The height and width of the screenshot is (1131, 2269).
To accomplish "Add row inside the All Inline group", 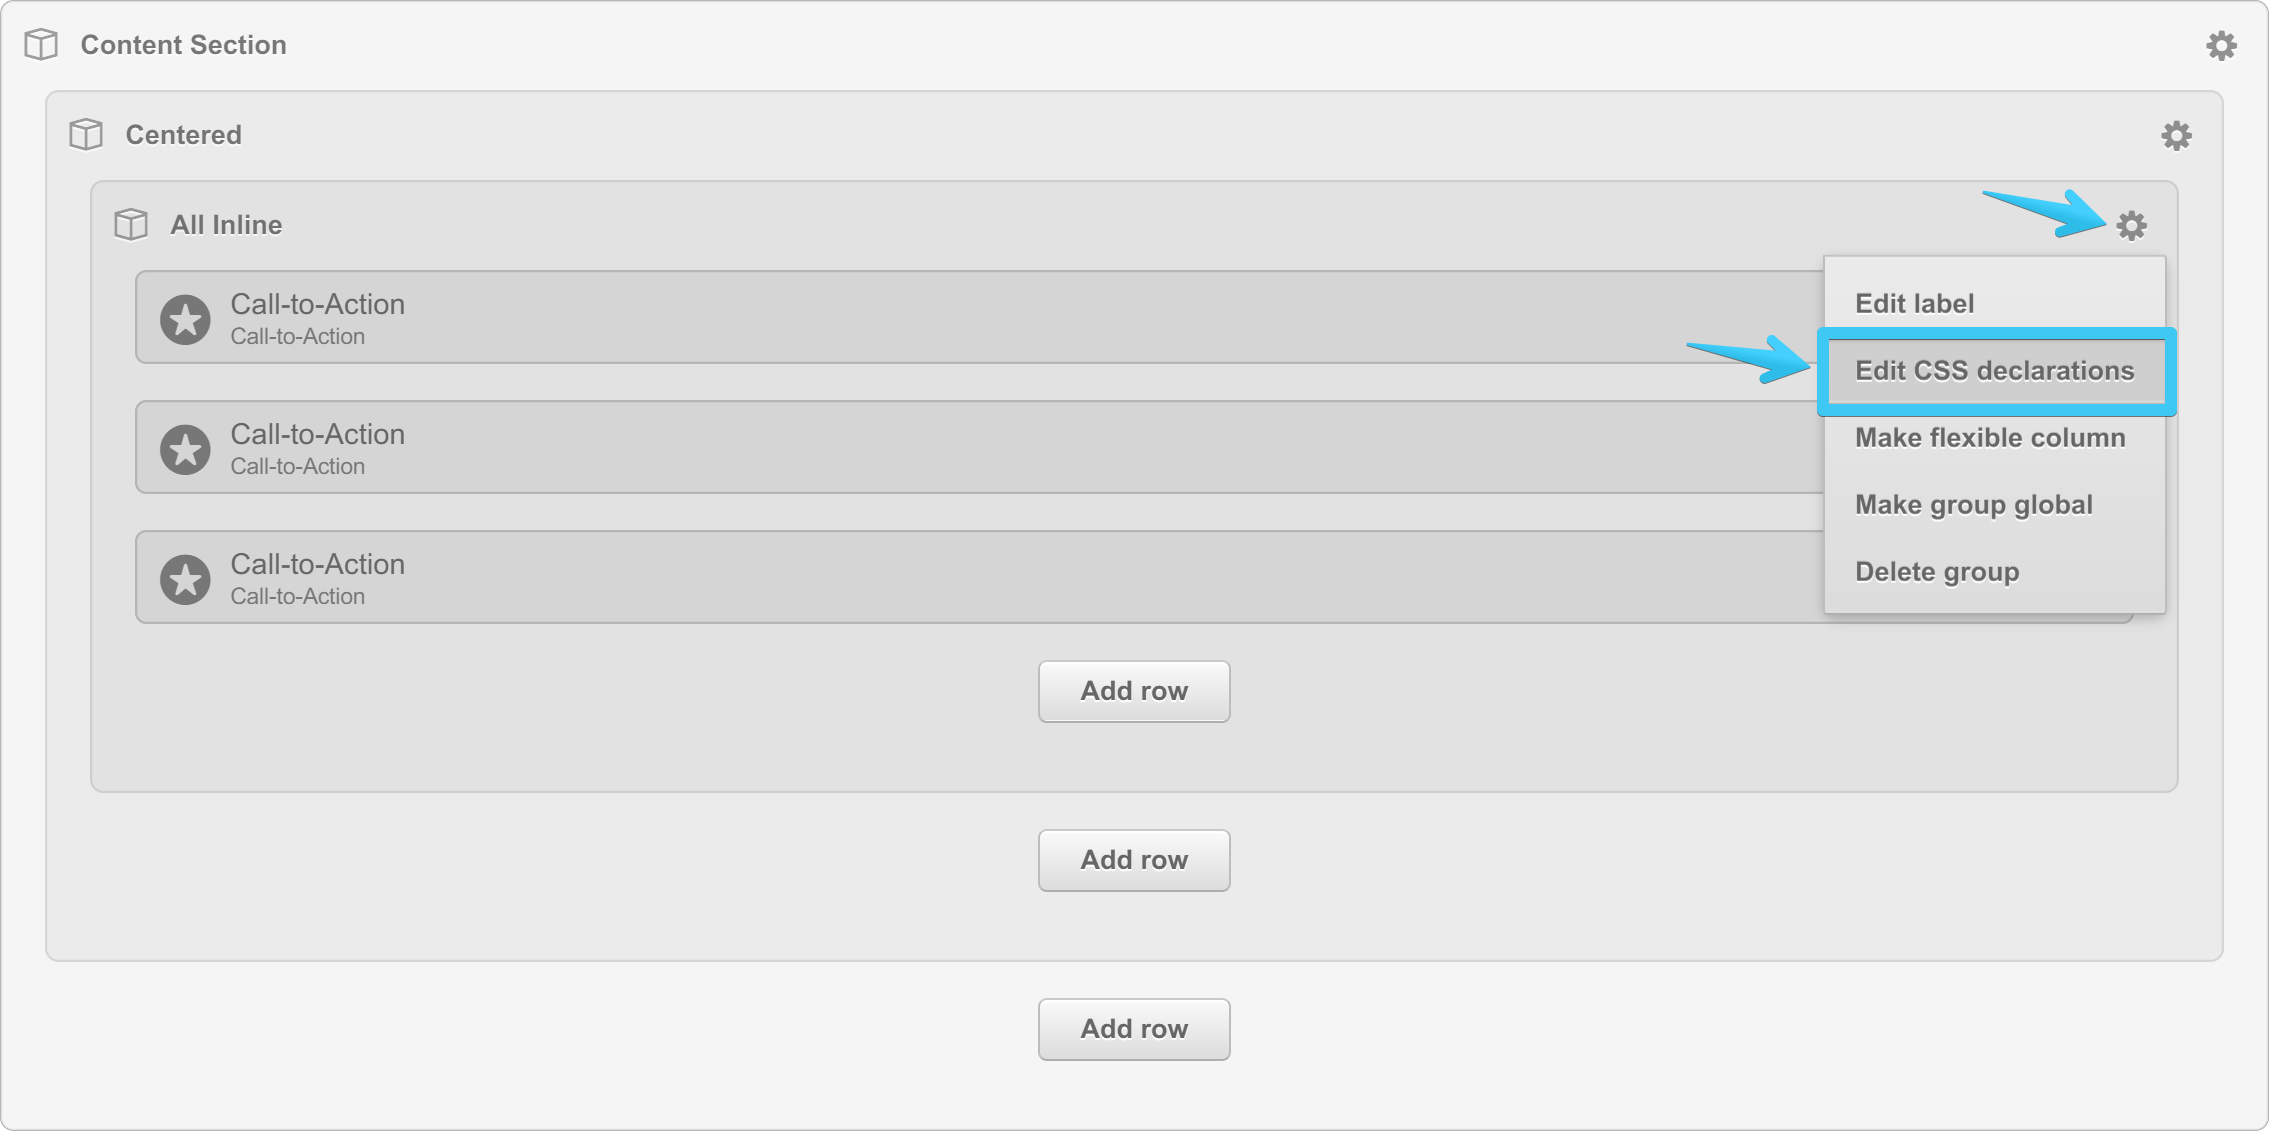I will click(1134, 691).
